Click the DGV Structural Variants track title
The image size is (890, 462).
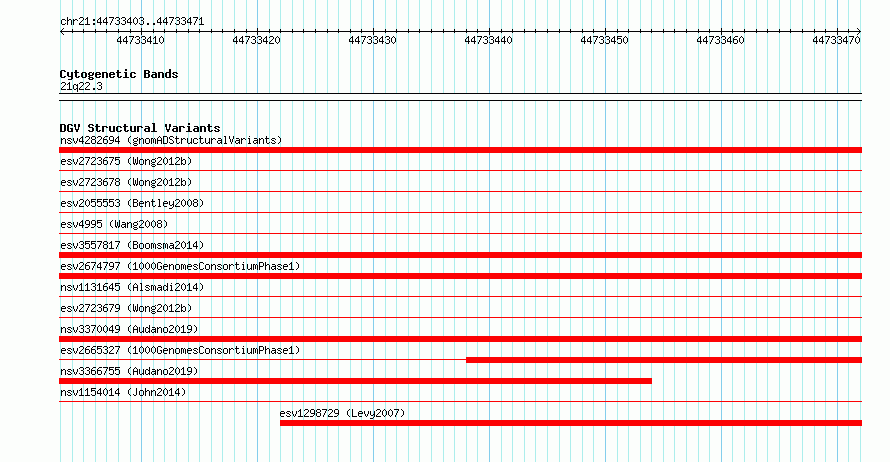(140, 128)
